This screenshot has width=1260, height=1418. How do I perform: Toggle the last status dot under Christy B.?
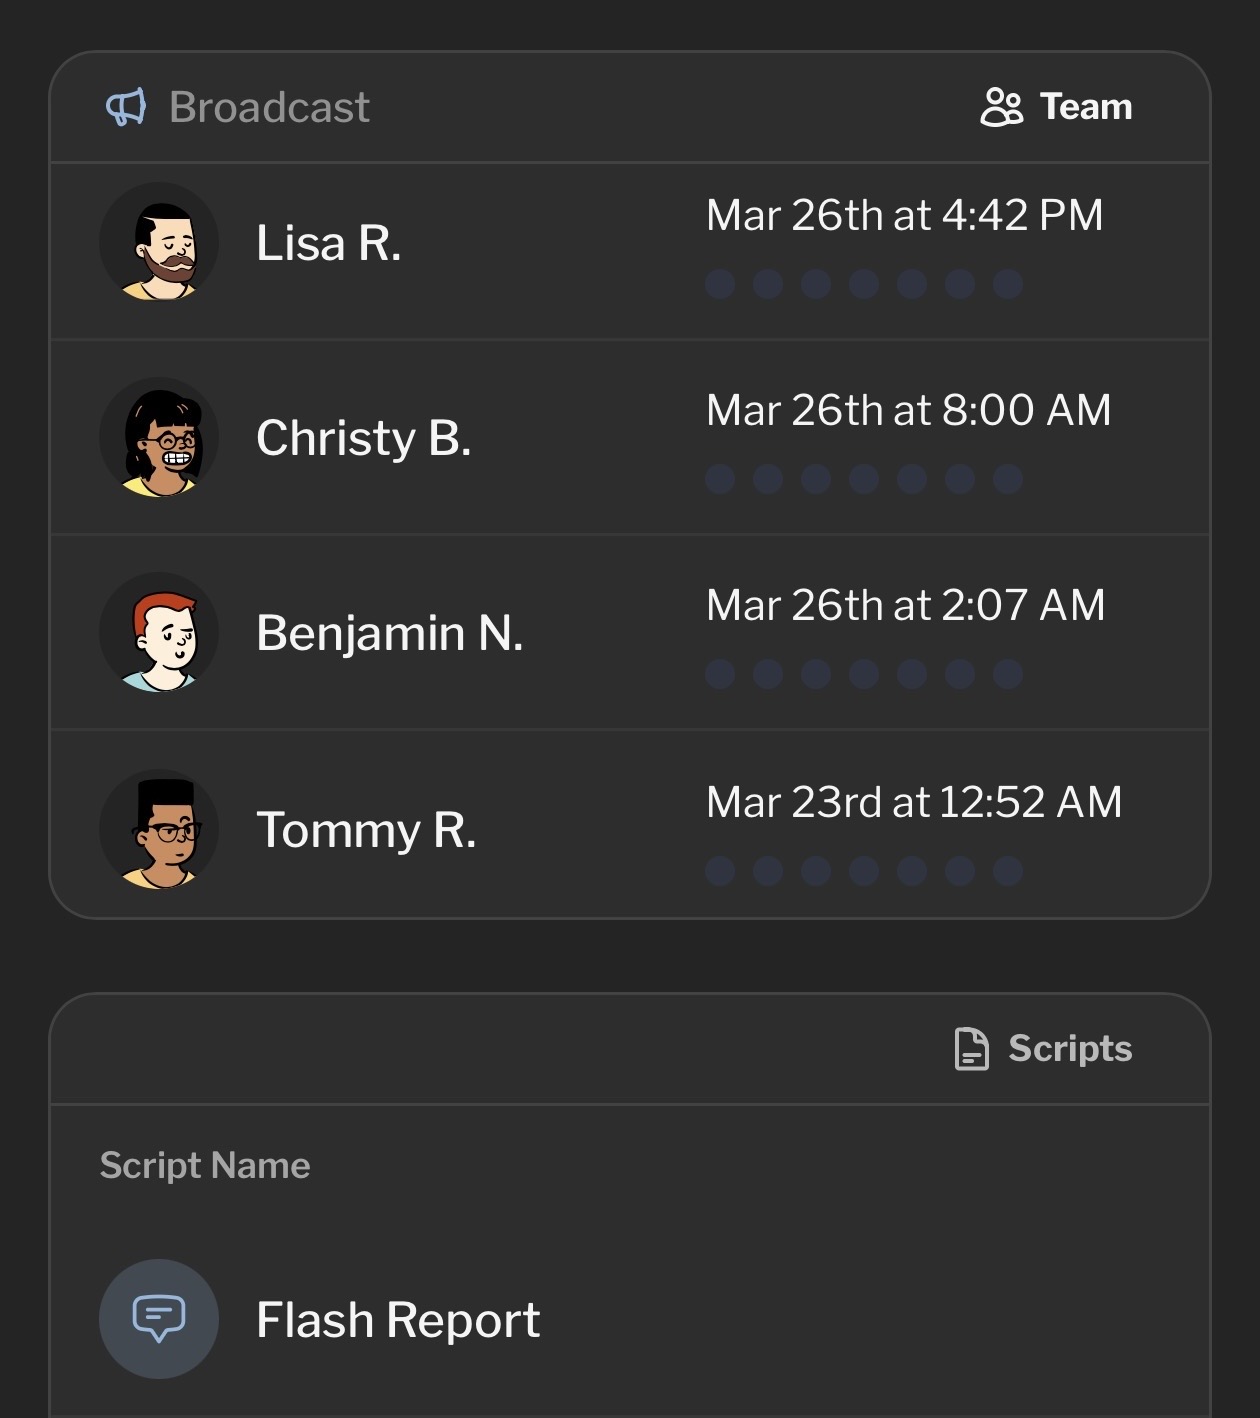1007,480
